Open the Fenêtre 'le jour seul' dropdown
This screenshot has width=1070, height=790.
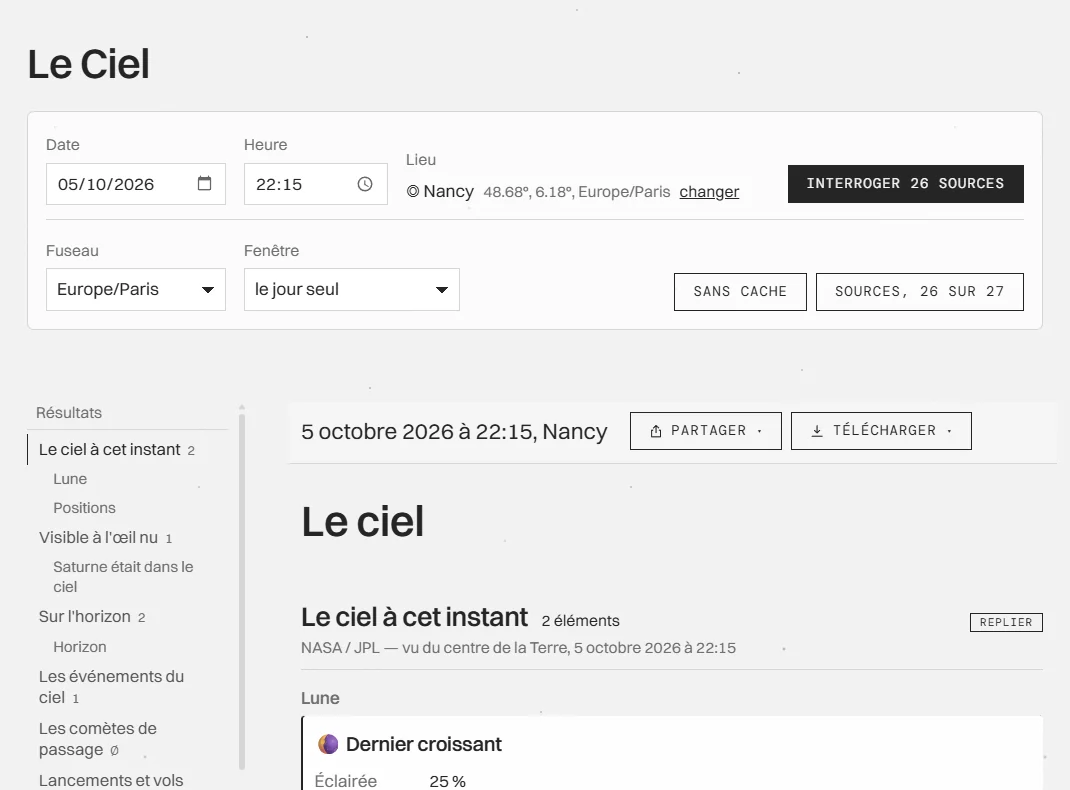click(351, 289)
